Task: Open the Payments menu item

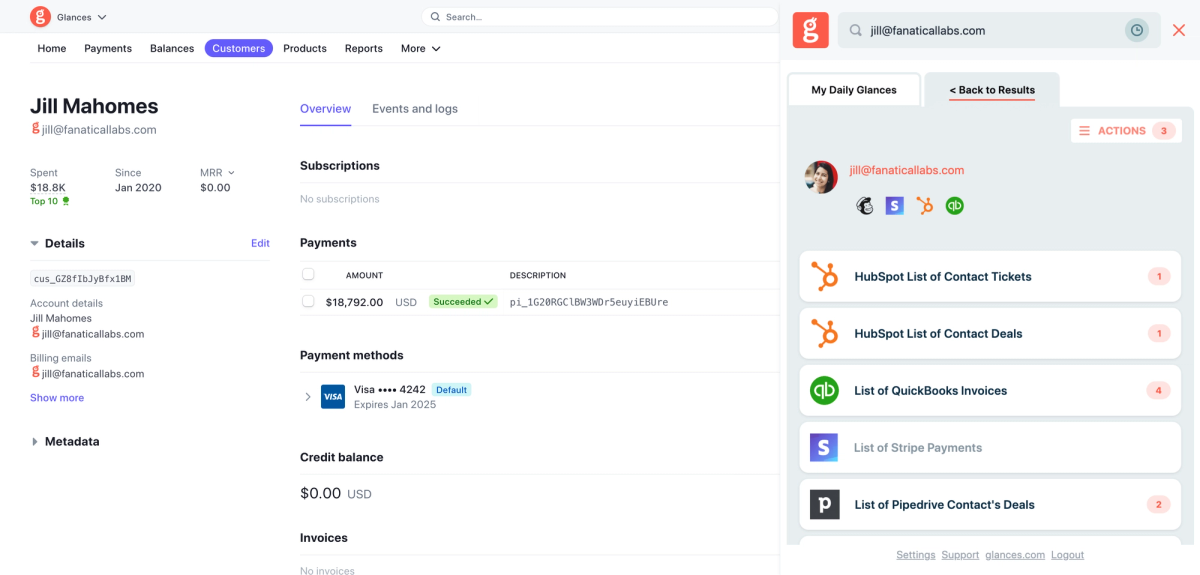Action: tap(108, 48)
